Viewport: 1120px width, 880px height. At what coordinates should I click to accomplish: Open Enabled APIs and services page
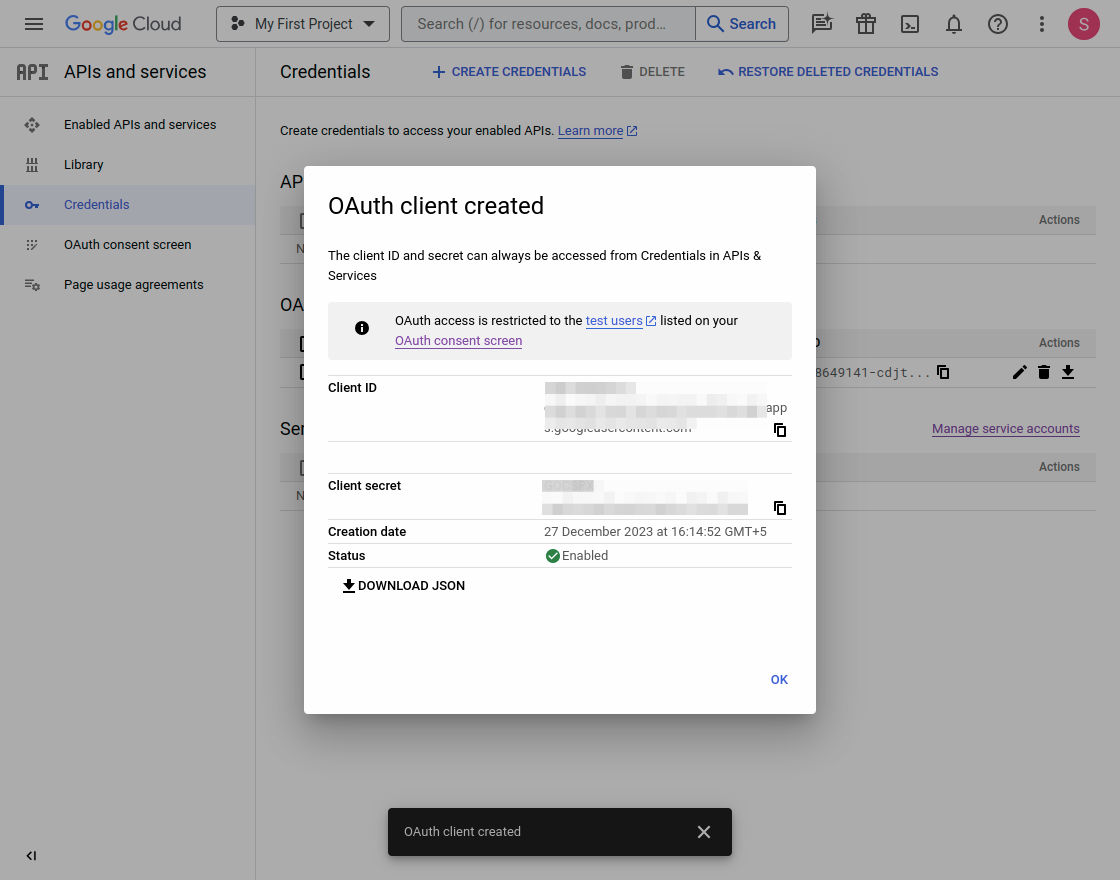coord(140,124)
